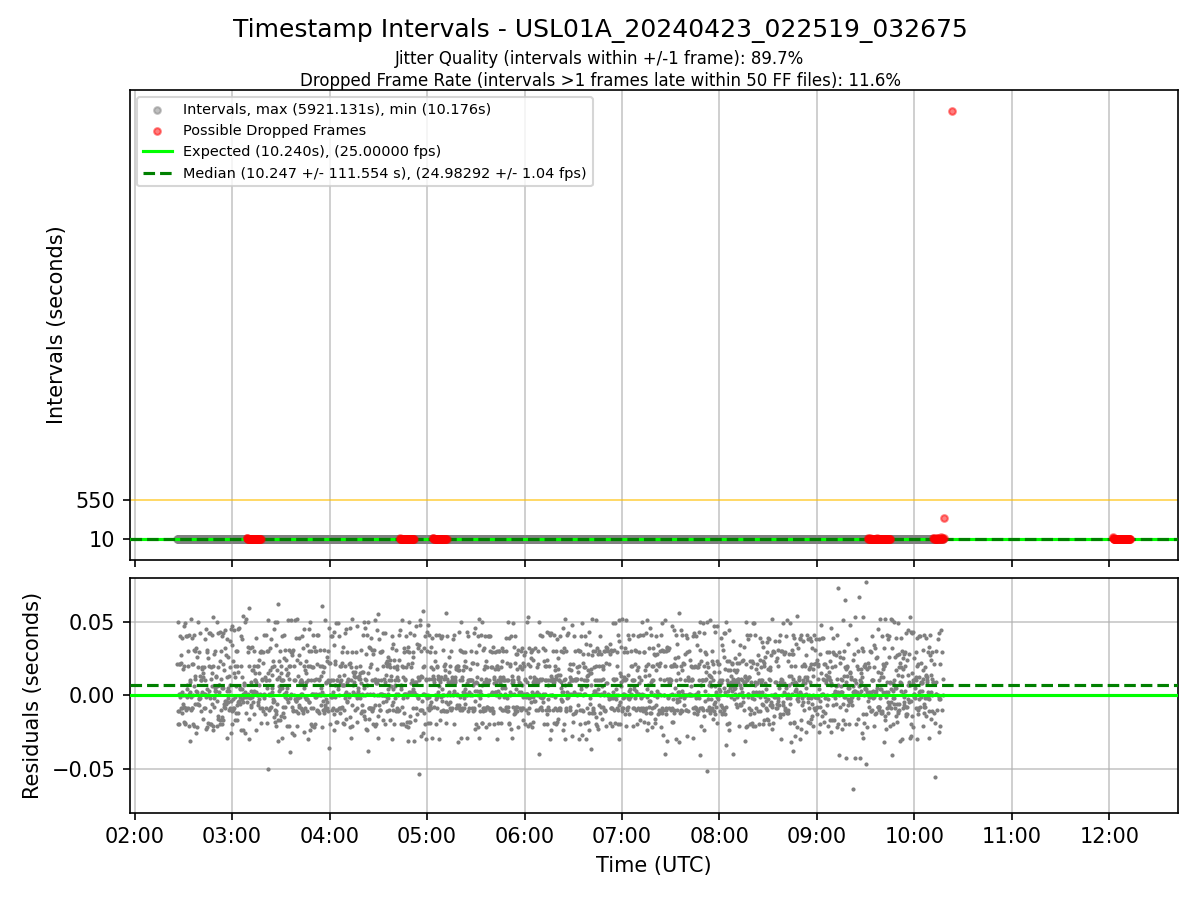Click the red dropped-frame cluster just after 03:00
The width and height of the screenshot is (1200, 900).
point(254,539)
